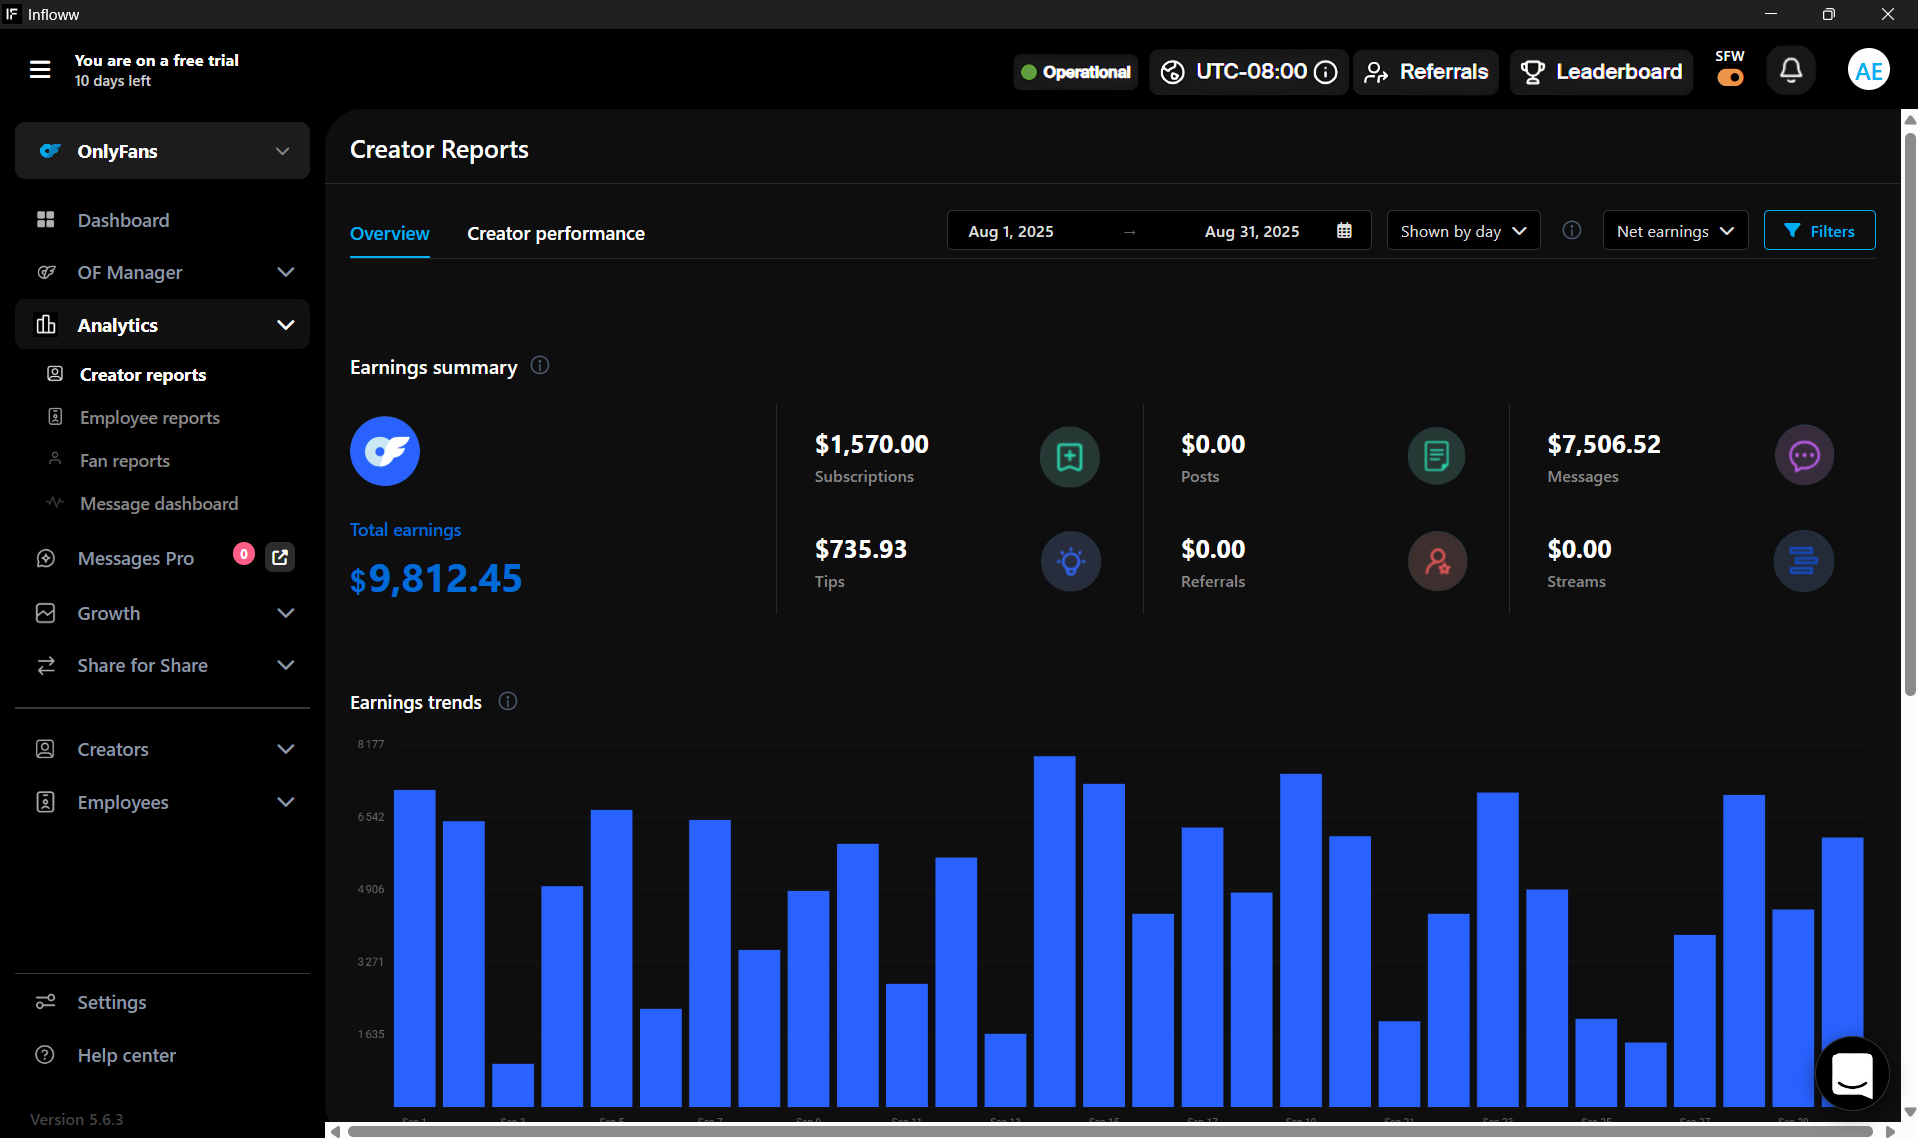Screen dimensions: 1918x1138
Task: Click the calendar icon in date range
Action: [x=1344, y=231]
